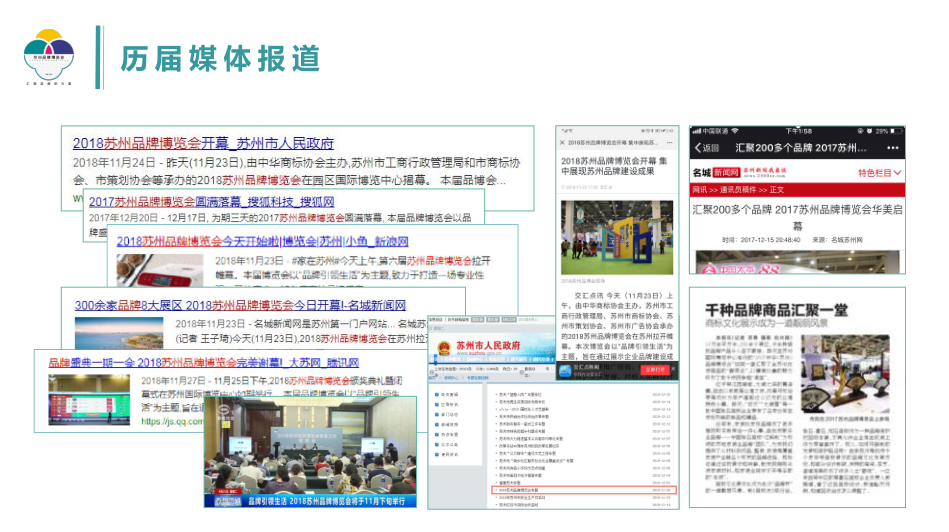Click headline 汇聚200多个品牌 2017苏州品牌博览会华美启幕

[x=797, y=217]
